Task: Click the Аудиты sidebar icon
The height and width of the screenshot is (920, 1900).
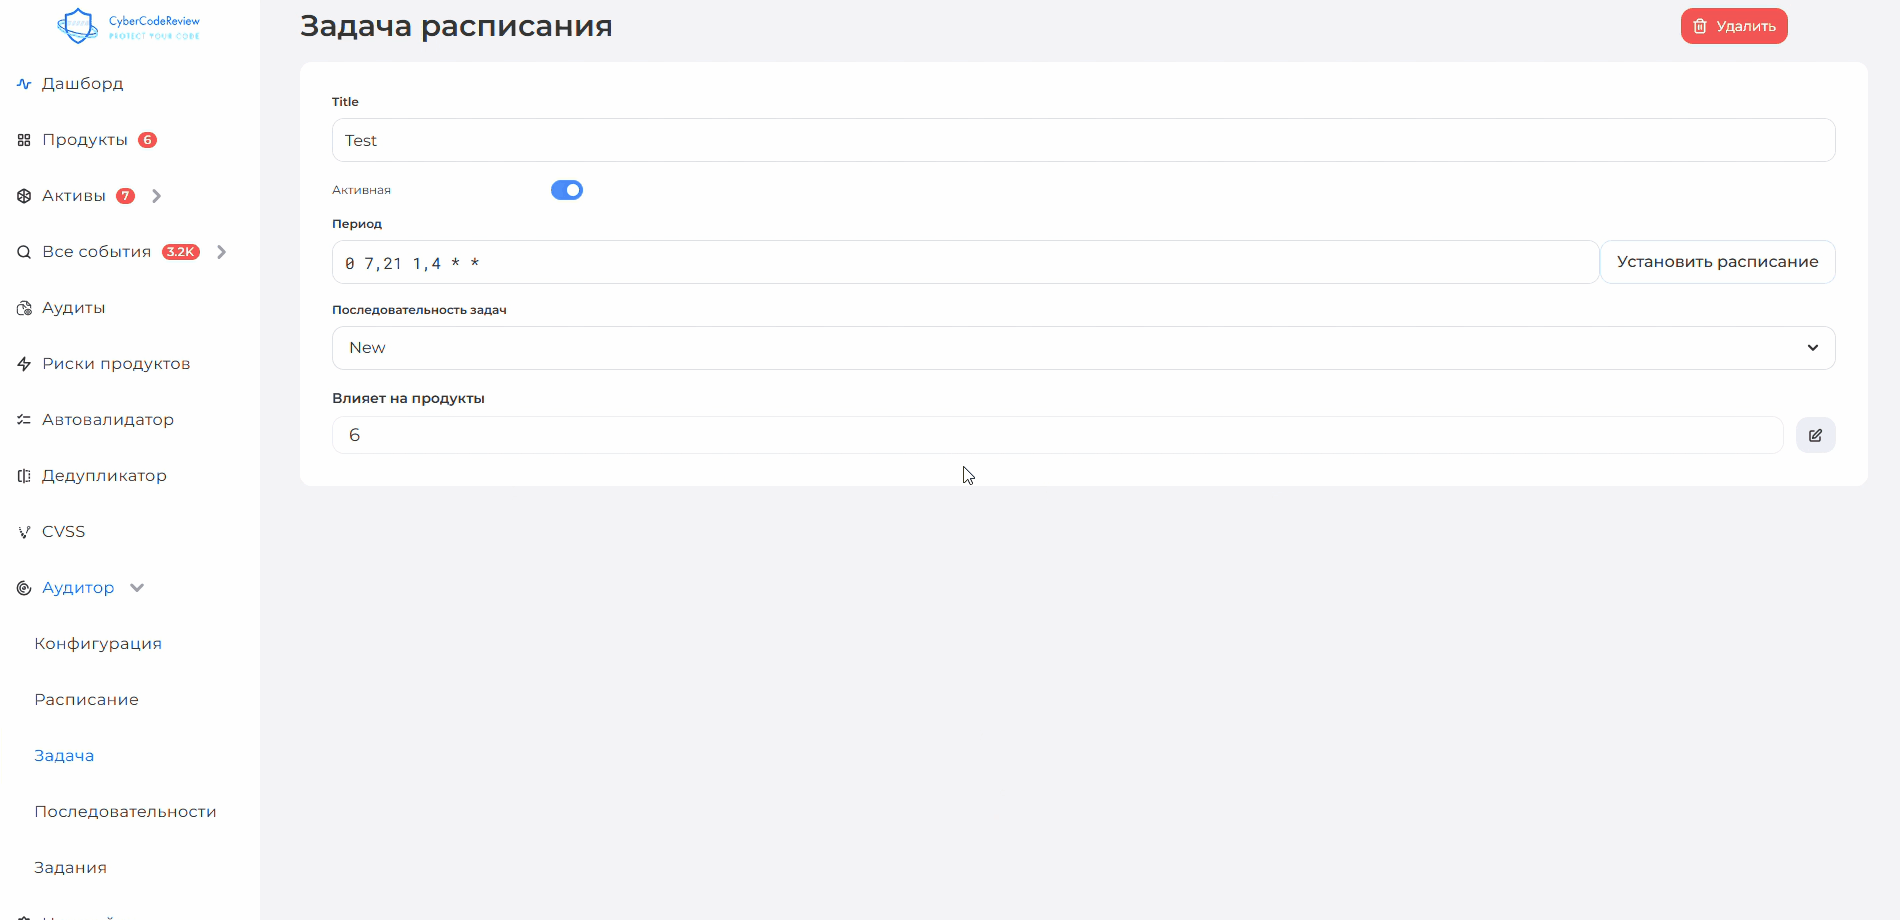Action: (x=24, y=308)
